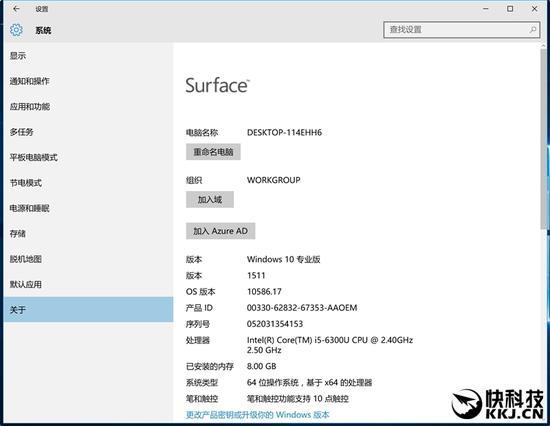Click serial number 052031354153
Image resolution: width=550 pixels, height=426 pixels.
[x=275, y=324]
